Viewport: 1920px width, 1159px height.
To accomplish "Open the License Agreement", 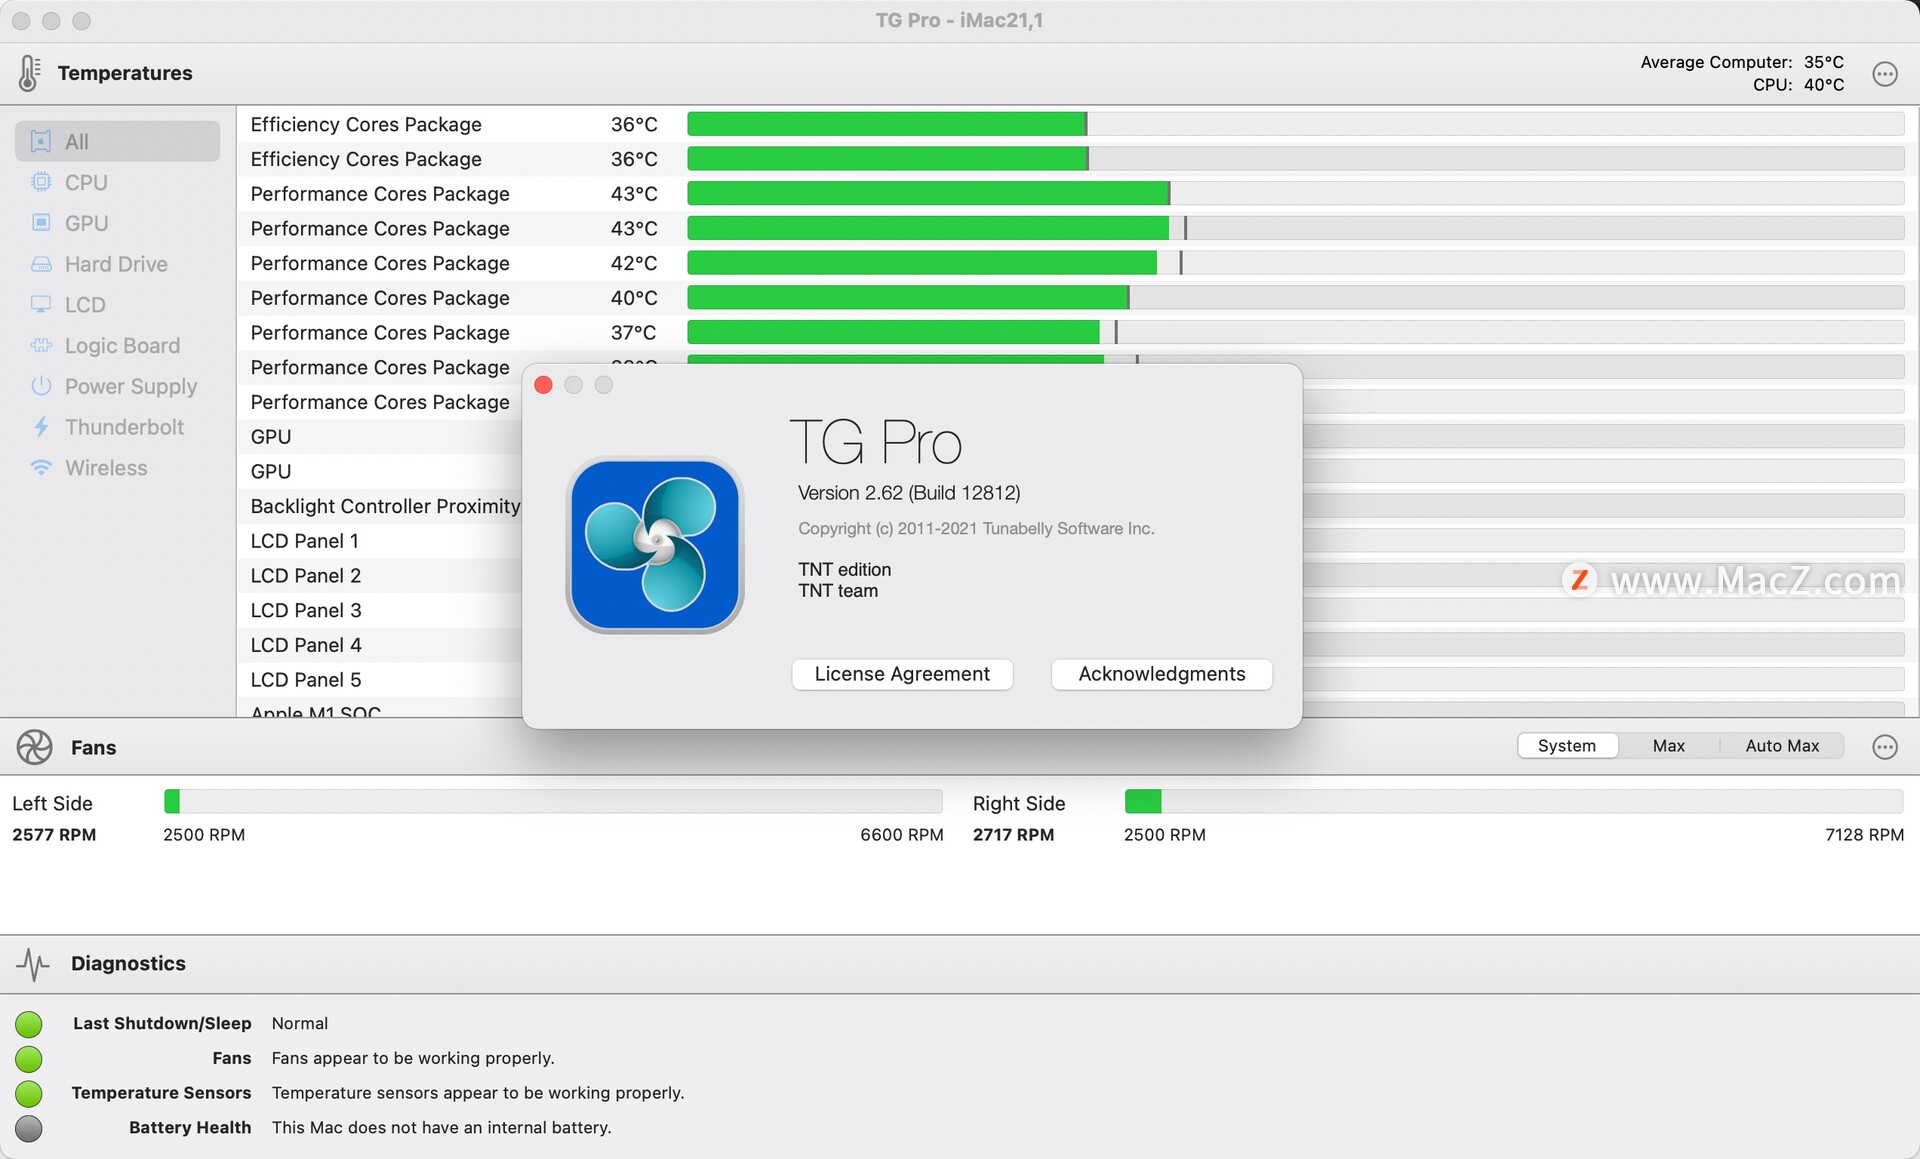I will 902,674.
